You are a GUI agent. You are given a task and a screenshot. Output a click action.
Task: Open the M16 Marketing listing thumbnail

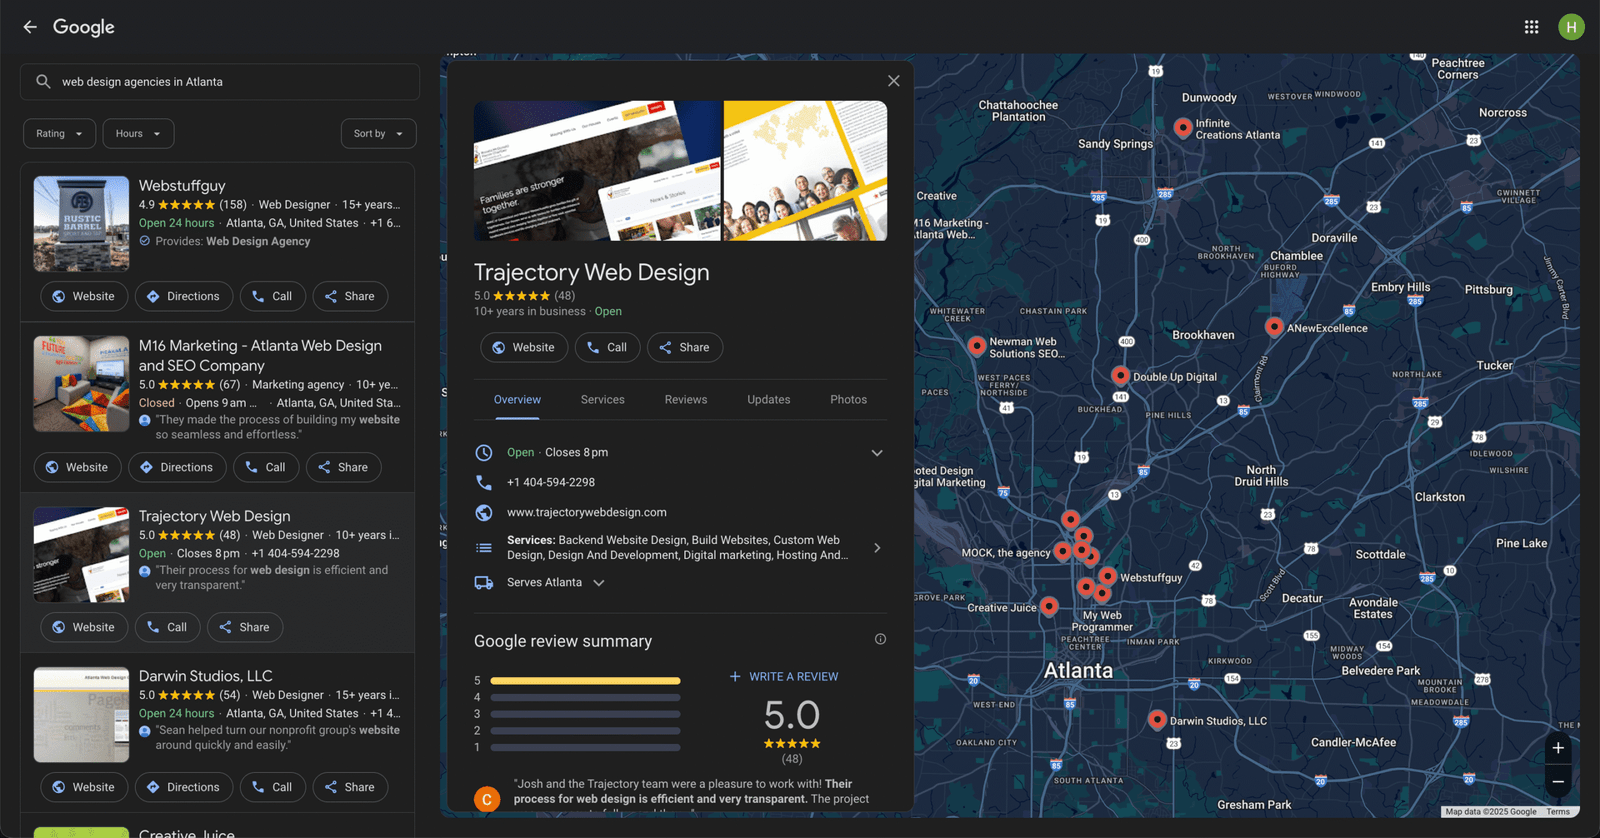click(81, 384)
